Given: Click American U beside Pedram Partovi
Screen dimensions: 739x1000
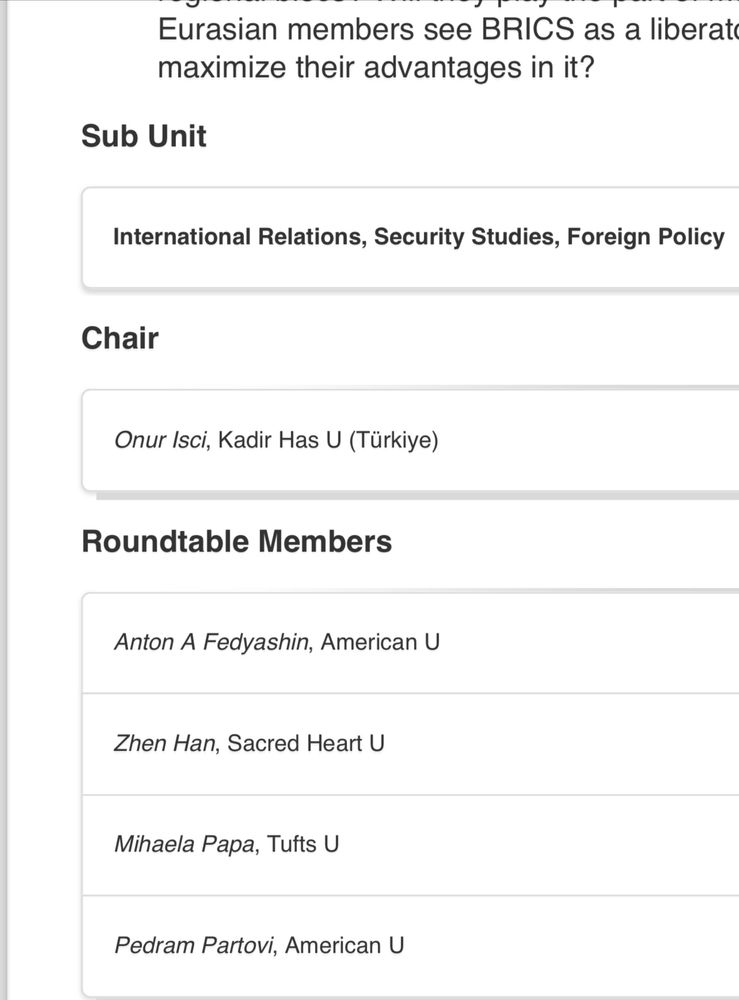Looking at the screenshot, I should pos(344,945).
